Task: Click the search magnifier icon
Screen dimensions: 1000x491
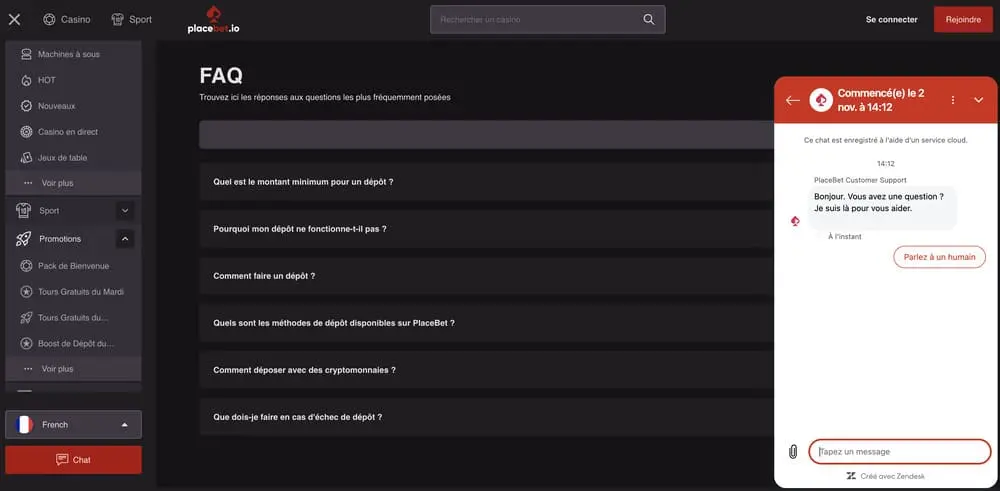Action: coord(649,19)
